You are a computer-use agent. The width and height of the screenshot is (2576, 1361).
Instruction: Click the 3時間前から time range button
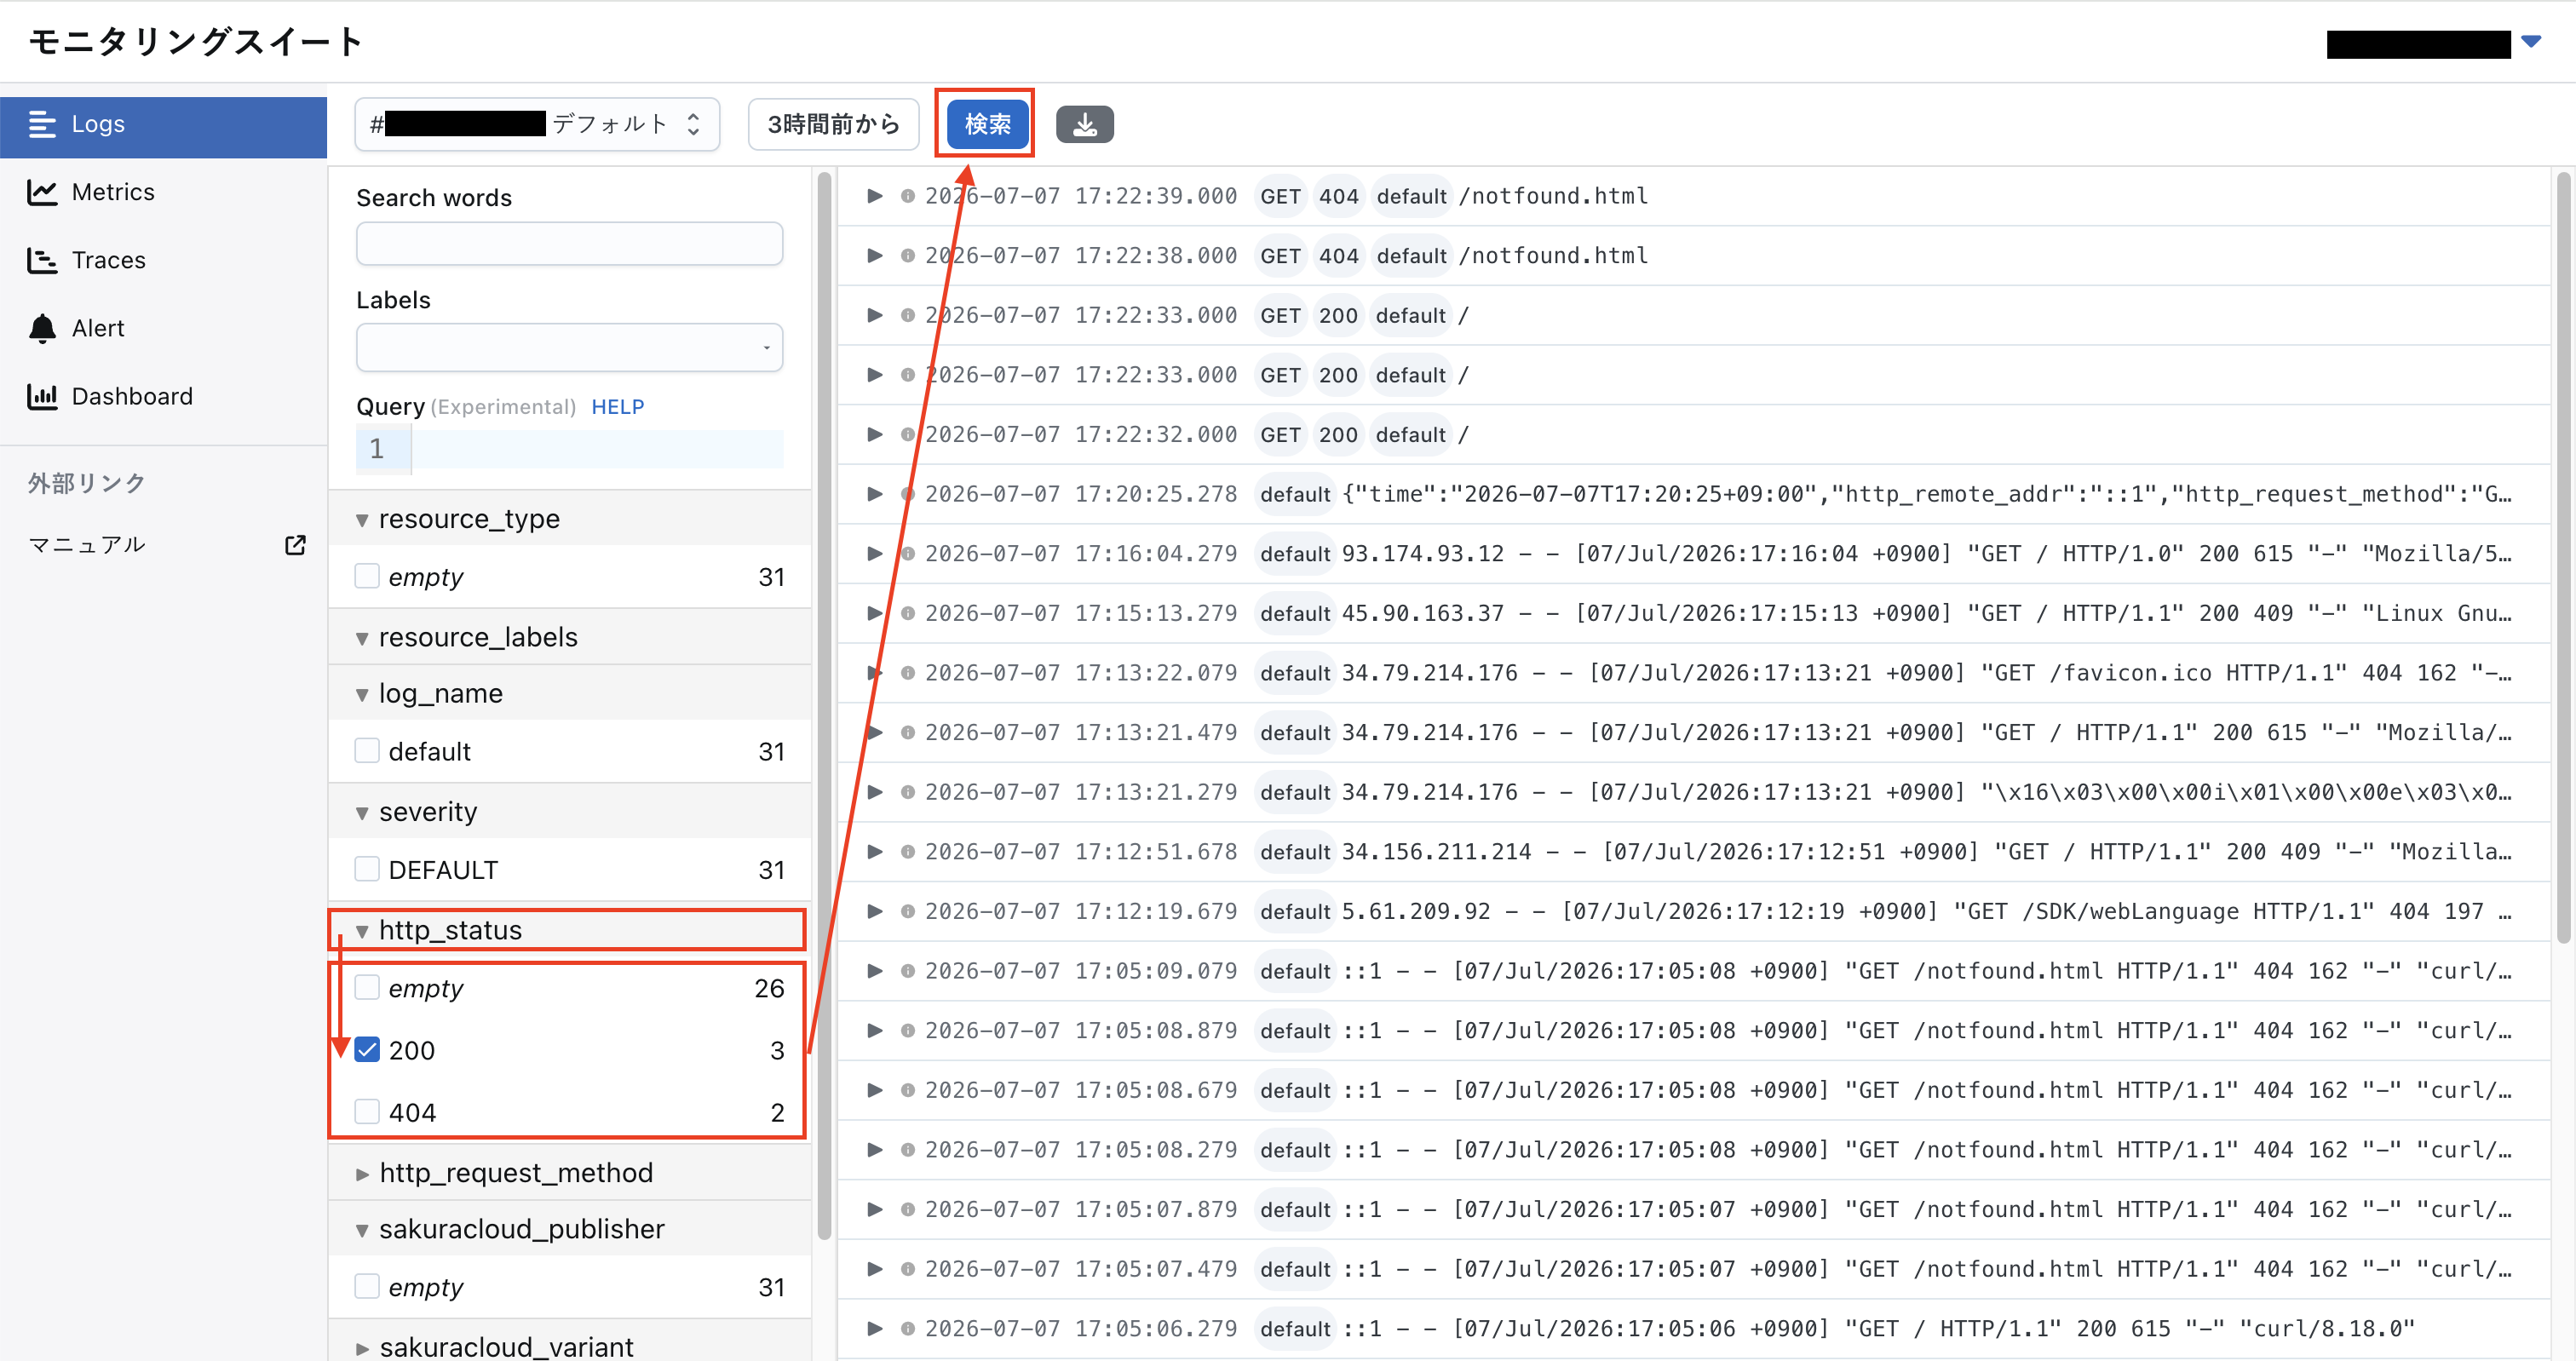[833, 124]
